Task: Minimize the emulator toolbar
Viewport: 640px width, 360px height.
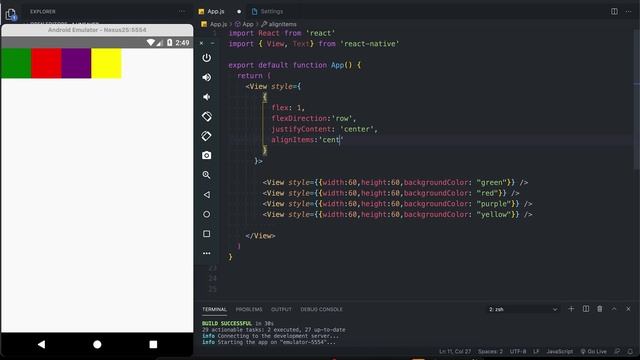Action: 213,43
